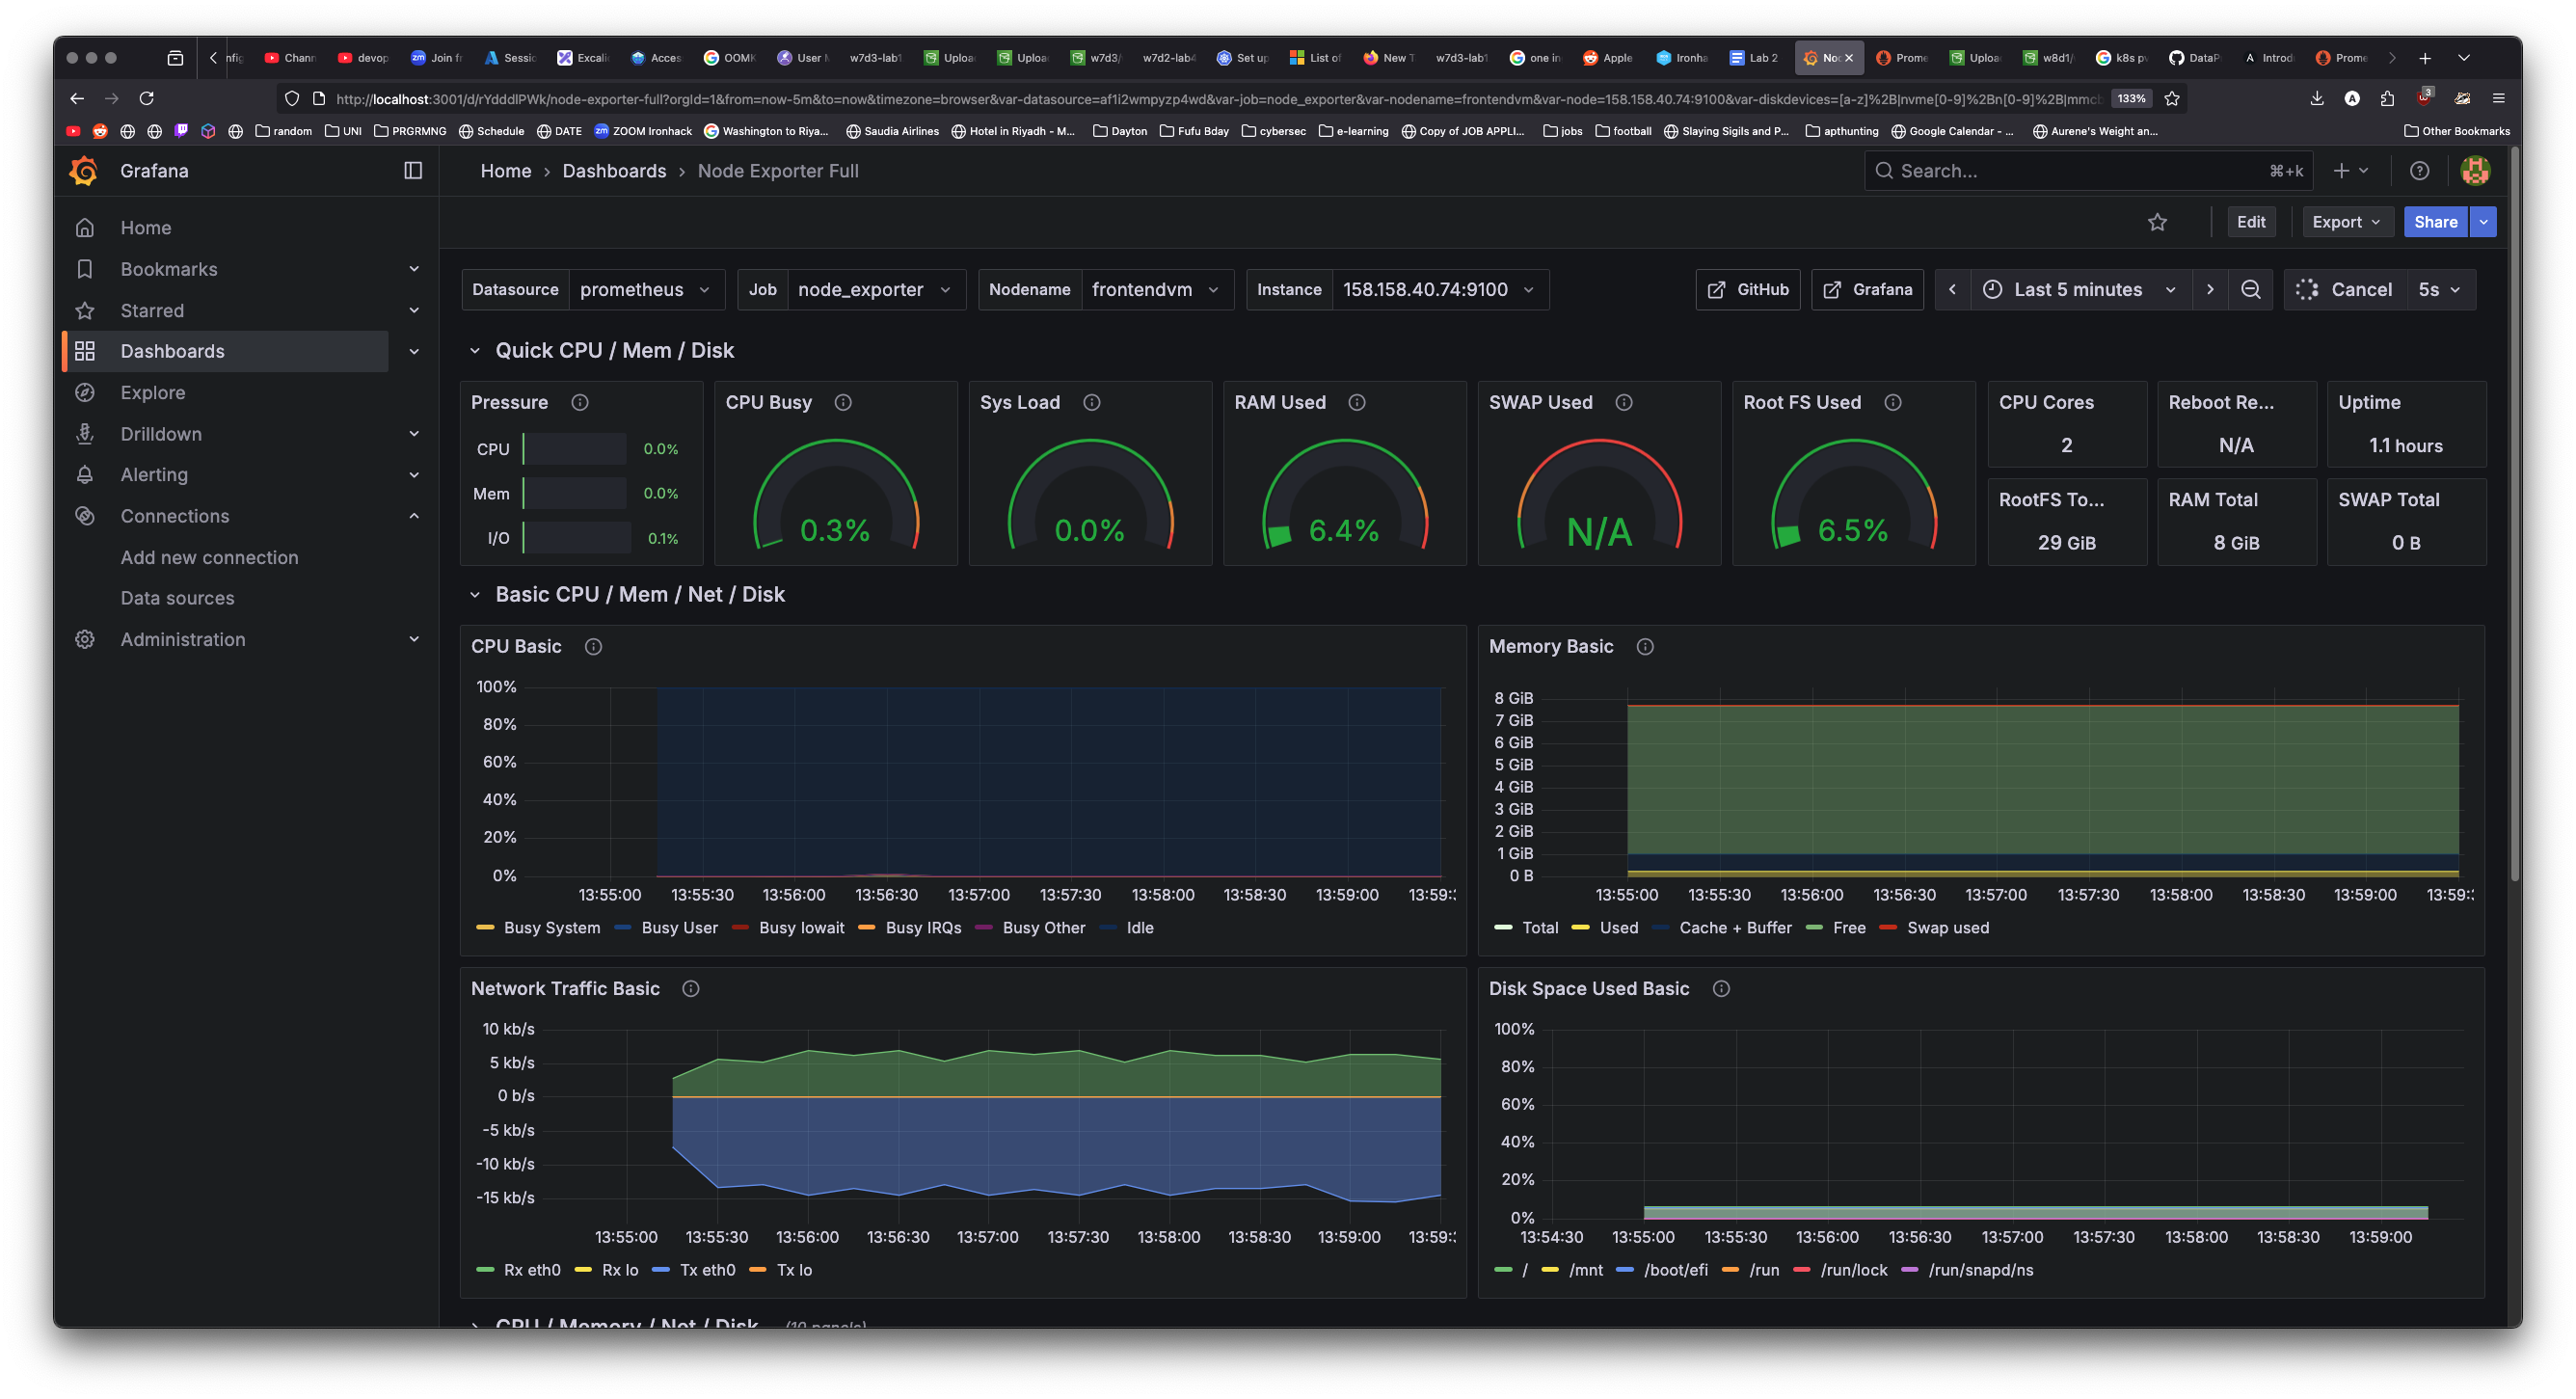The image size is (2576, 1399).
Task: Star this dashboard as favorite
Action: [2157, 222]
